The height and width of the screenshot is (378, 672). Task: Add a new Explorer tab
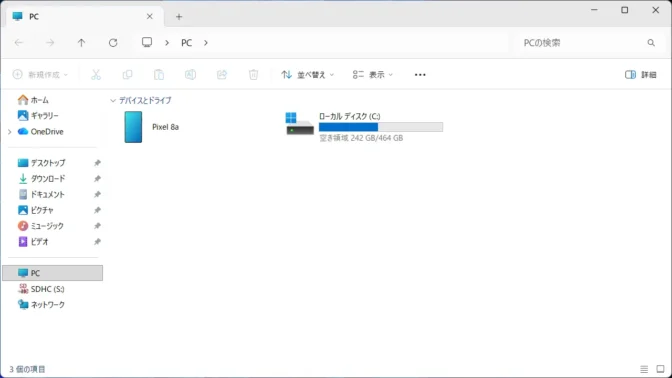tap(179, 17)
